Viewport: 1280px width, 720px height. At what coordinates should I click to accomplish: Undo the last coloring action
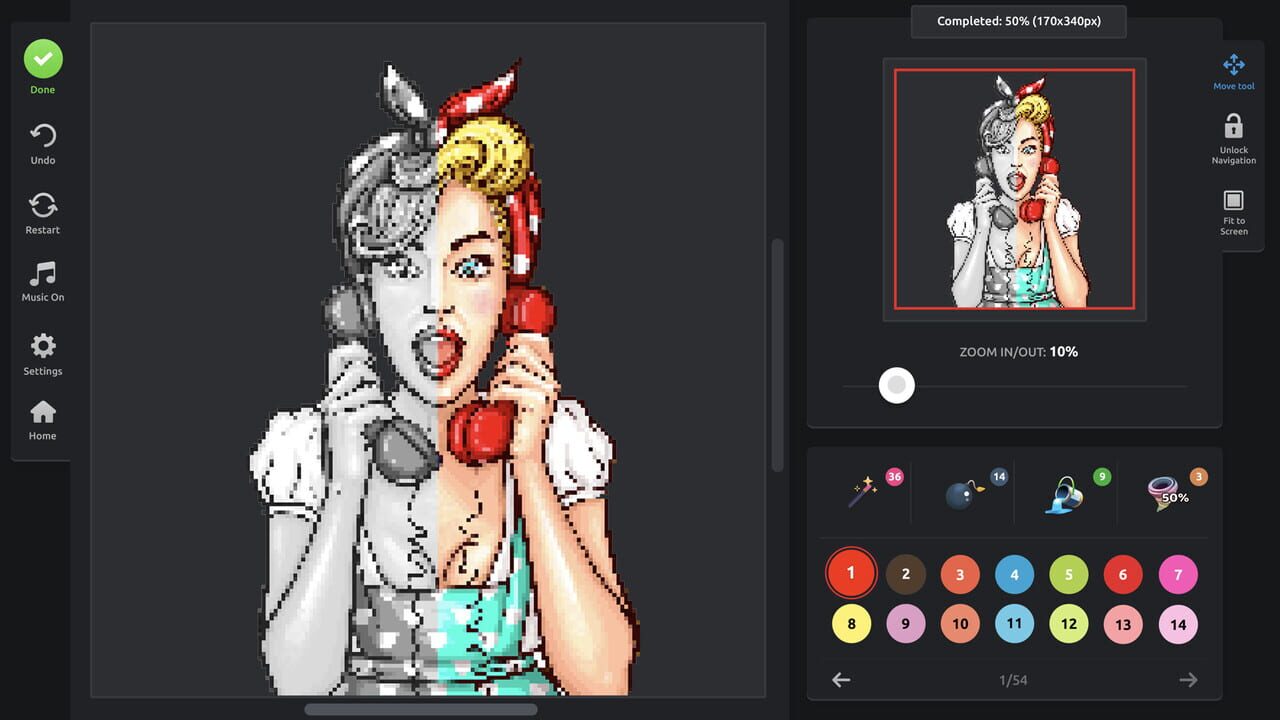43,136
